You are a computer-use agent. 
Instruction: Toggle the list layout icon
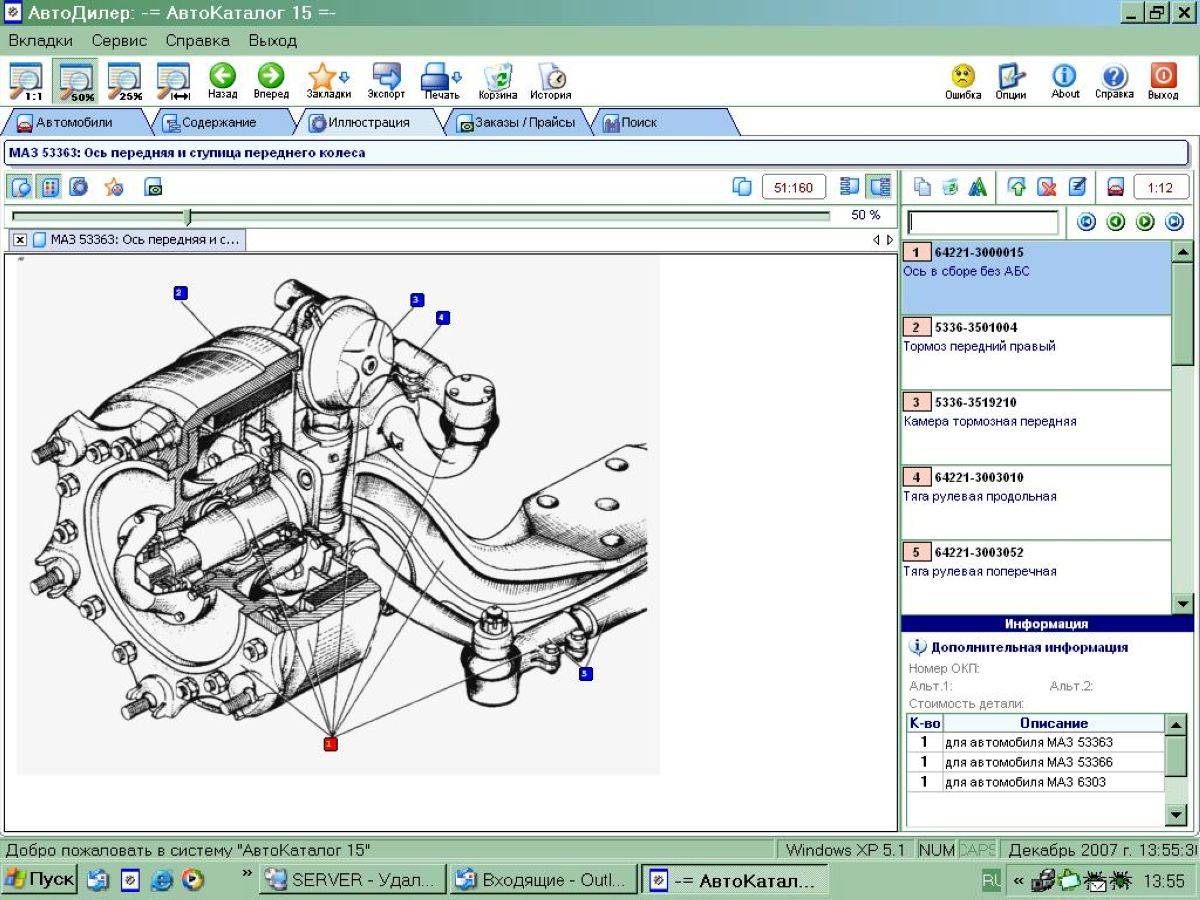tap(850, 186)
